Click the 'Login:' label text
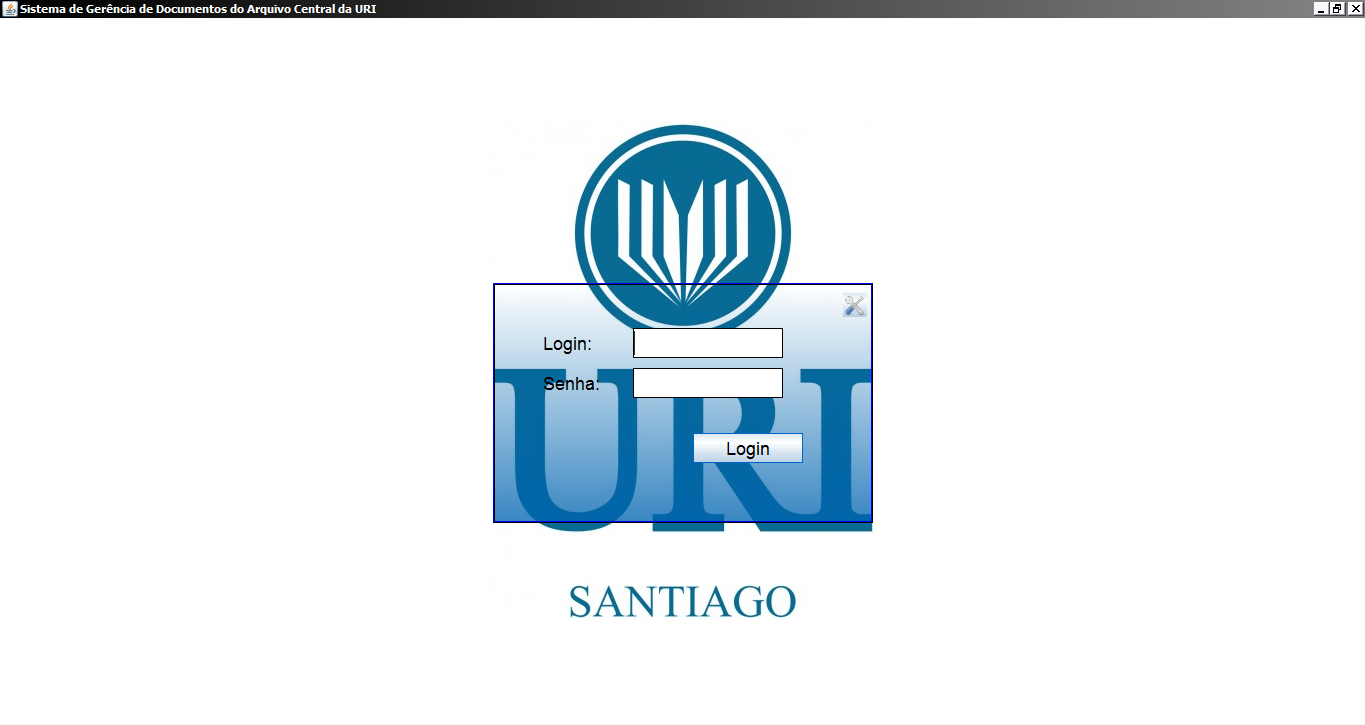This screenshot has width=1365, height=725. (x=567, y=344)
